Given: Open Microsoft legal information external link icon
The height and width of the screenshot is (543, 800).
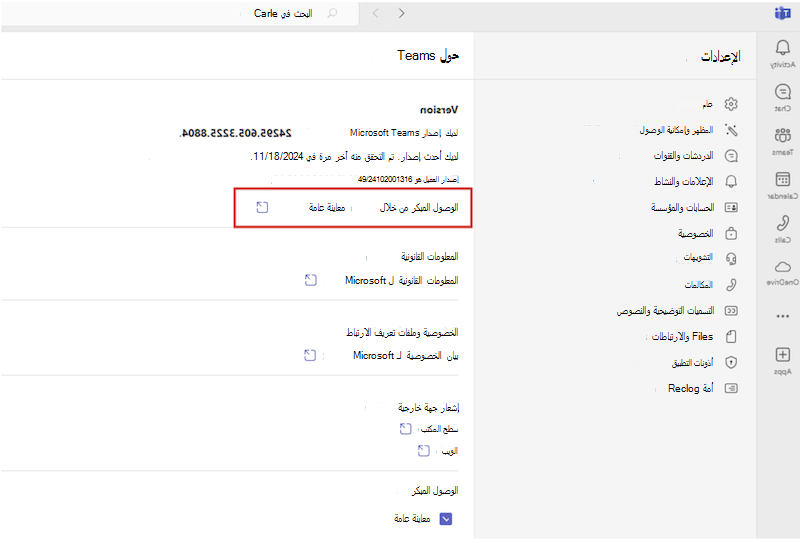Looking at the screenshot, I should coord(311,280).
